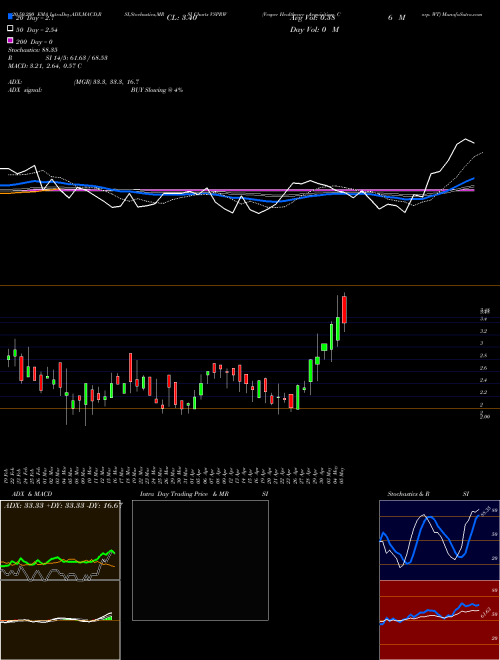The height and width of the screenshot is (660, 500).
Task: Click the MACD histogram panel
Action: [60, 620]
